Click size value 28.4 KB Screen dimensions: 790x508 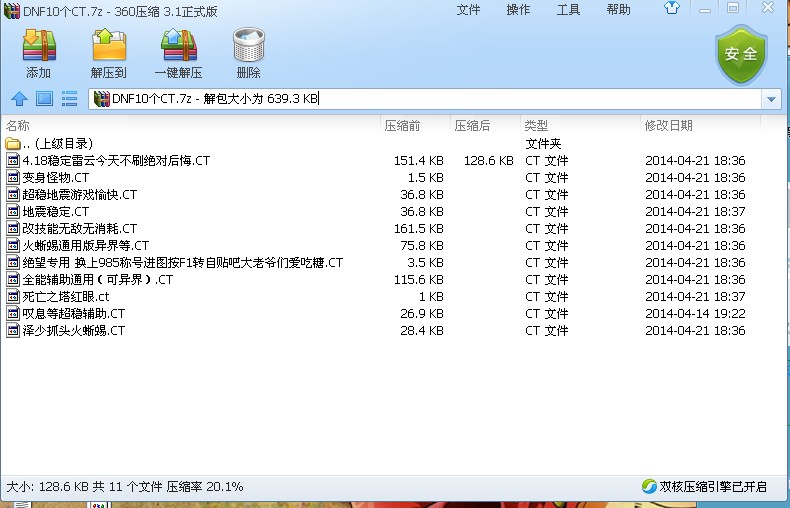click(x=422, y=331)
